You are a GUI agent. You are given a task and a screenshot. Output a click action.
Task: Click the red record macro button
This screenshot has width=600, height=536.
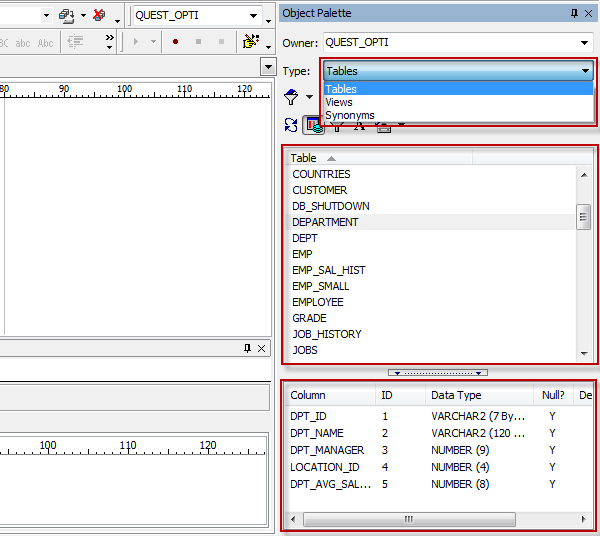tap(176, 42)
